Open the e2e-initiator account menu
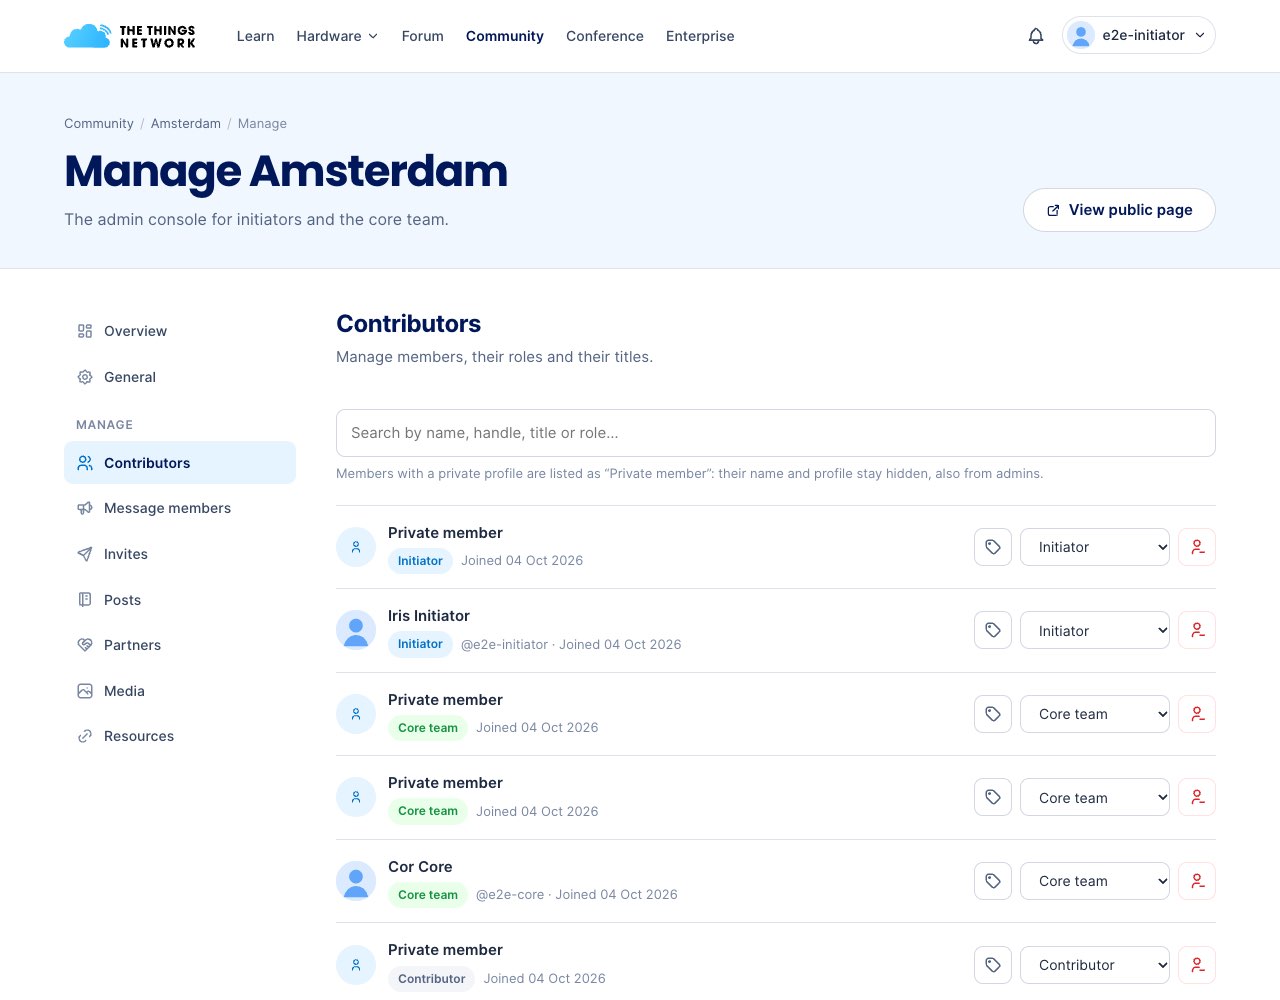1280x1000 pixels. [x=1139, y=35]
